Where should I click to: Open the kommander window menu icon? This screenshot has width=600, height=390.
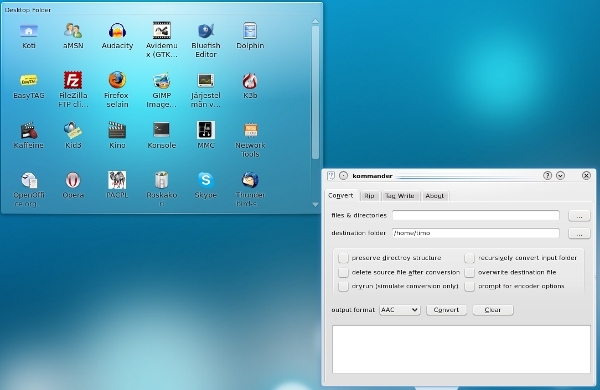tap(331, 176)
